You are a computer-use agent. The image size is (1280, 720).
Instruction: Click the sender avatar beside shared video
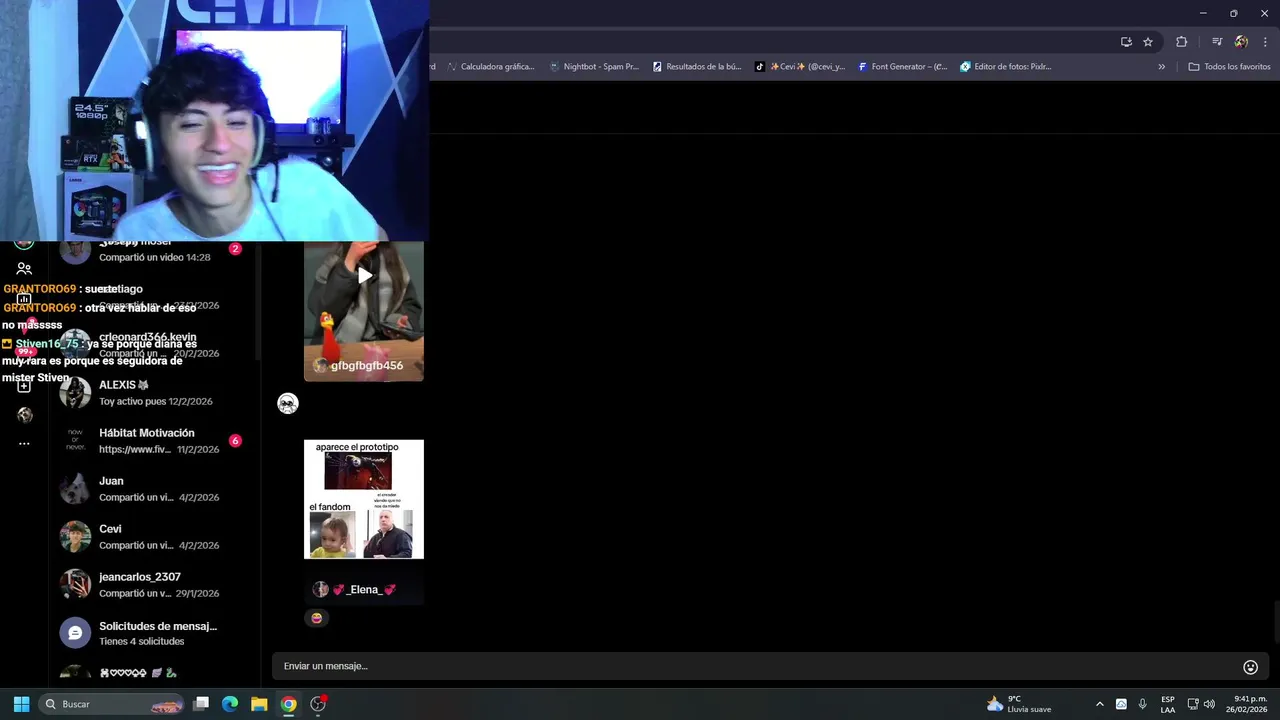288,403
